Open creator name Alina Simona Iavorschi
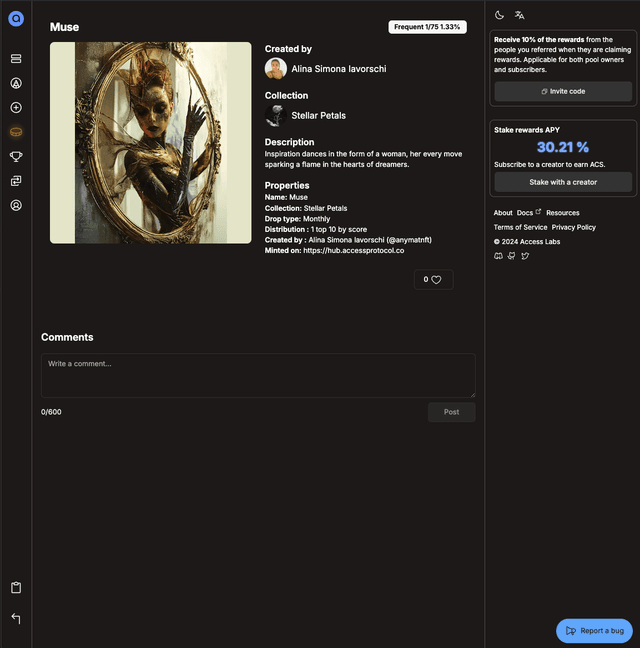Viewport: 640px width, 648px height. coord(339,69)
